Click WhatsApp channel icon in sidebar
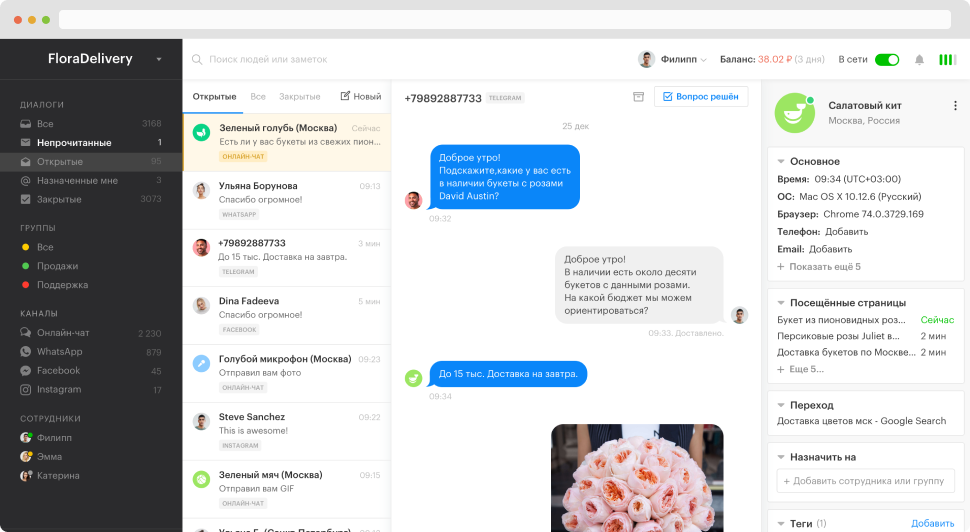The height and width of the screenshot is (532, 970). [x=25, y=351]
